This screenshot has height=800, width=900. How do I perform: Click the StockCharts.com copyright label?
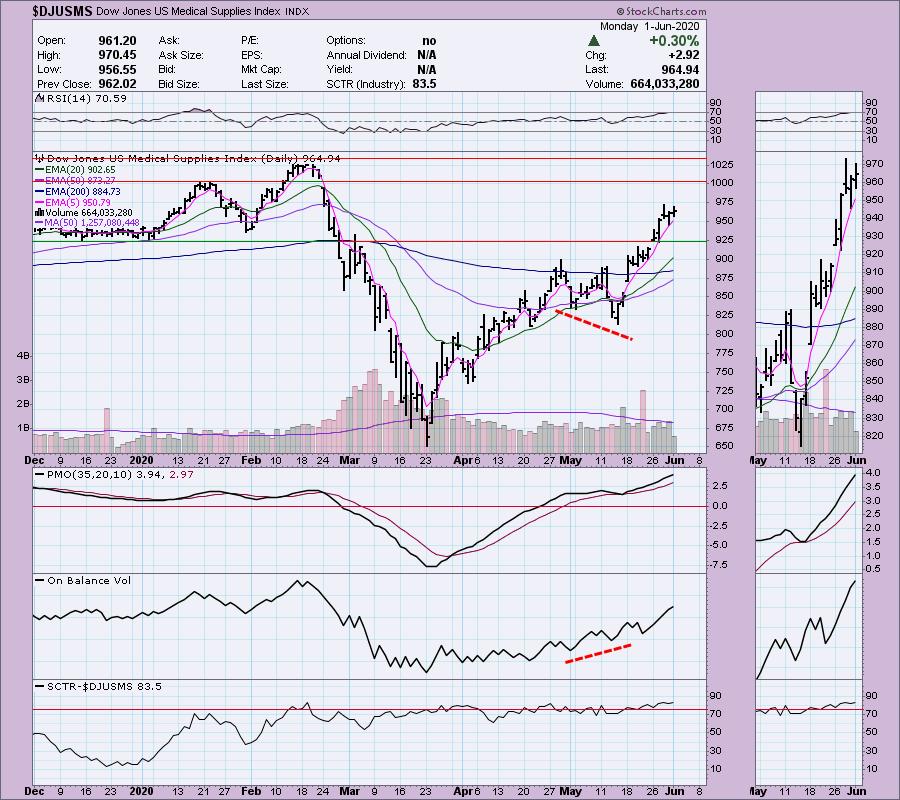click(x=662, y=11)
